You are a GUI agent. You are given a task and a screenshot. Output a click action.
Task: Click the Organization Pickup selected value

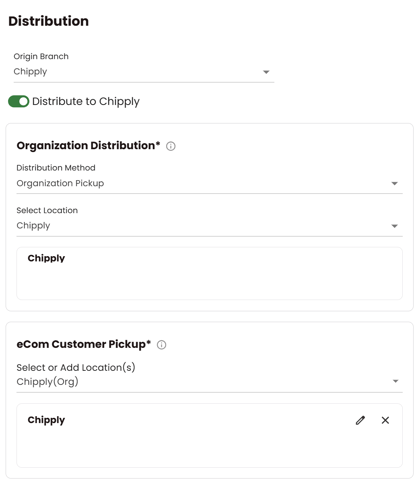click(x=60, y=183)
